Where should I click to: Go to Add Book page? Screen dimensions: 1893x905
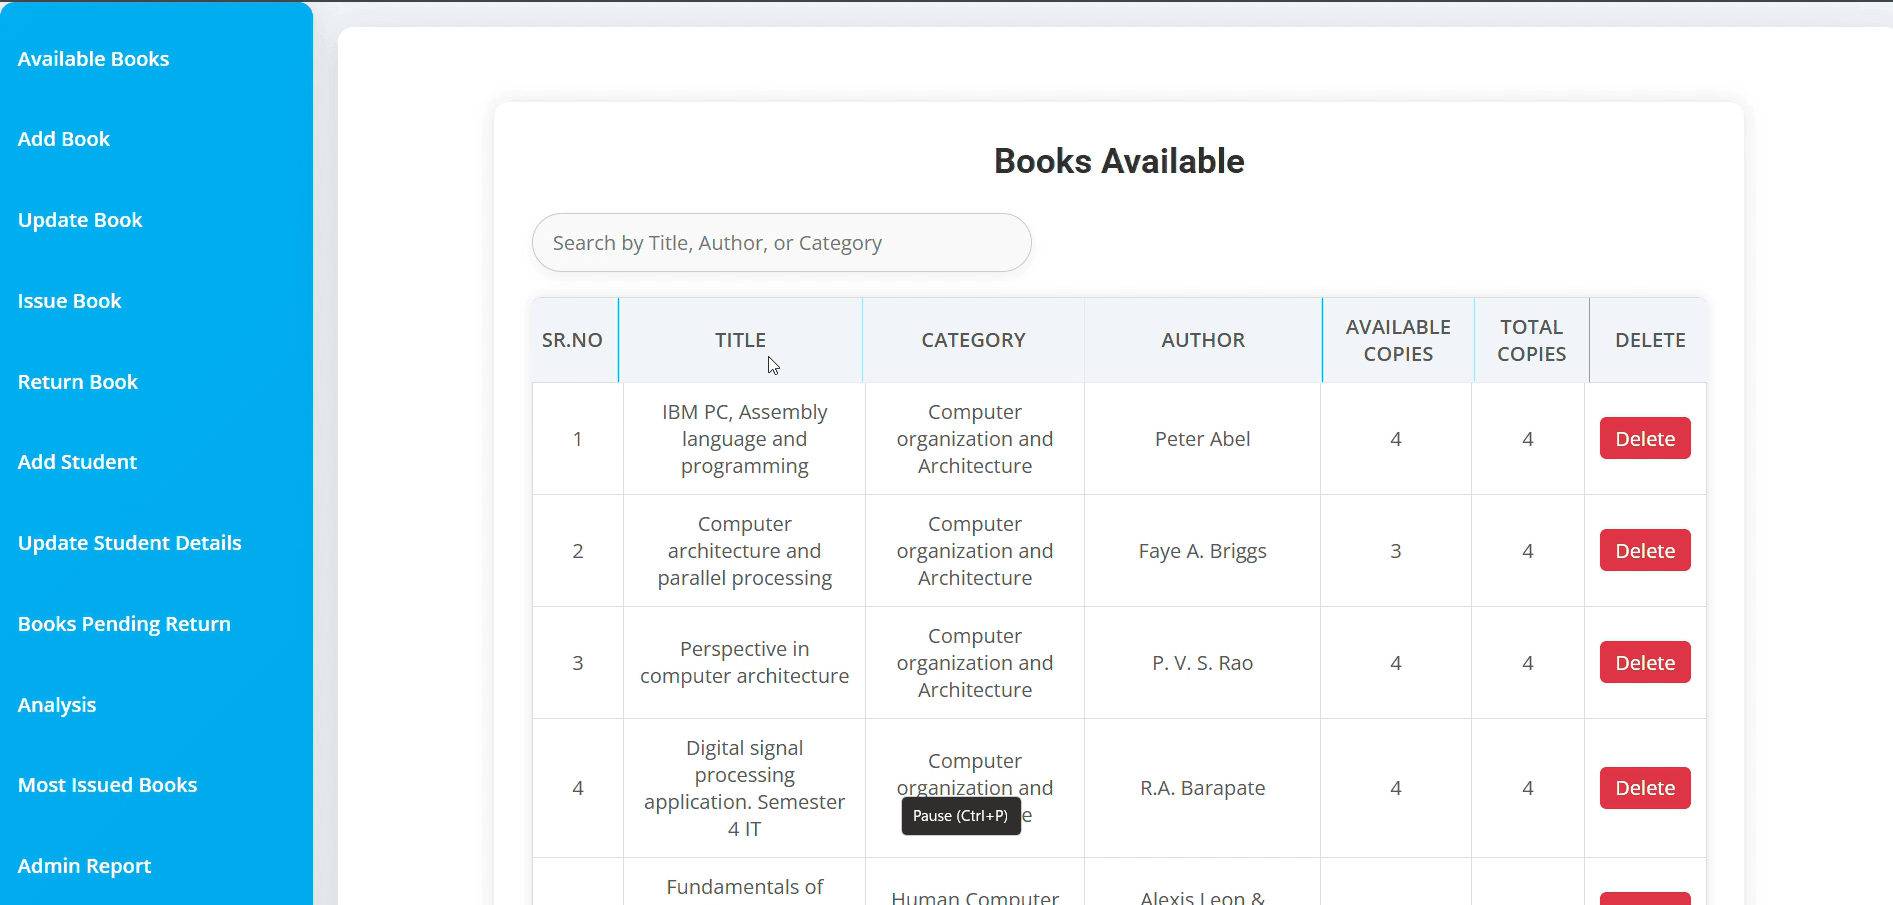[x=64, y=139]
